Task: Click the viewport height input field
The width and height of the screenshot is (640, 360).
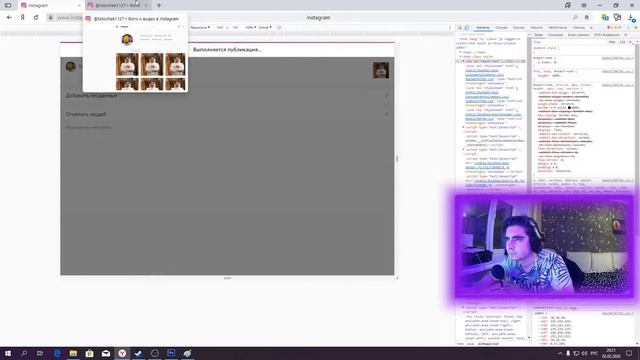Action: click(236, 27)
